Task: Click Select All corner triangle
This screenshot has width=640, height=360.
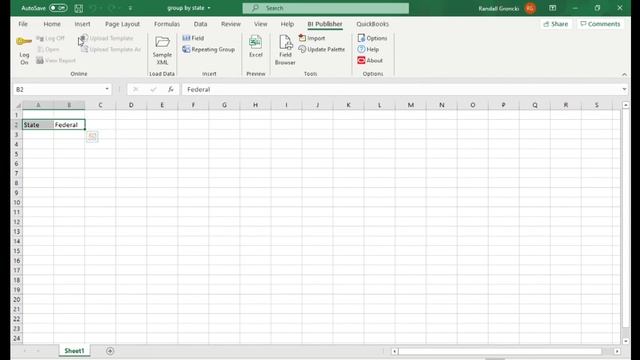Action: [18, 105]
